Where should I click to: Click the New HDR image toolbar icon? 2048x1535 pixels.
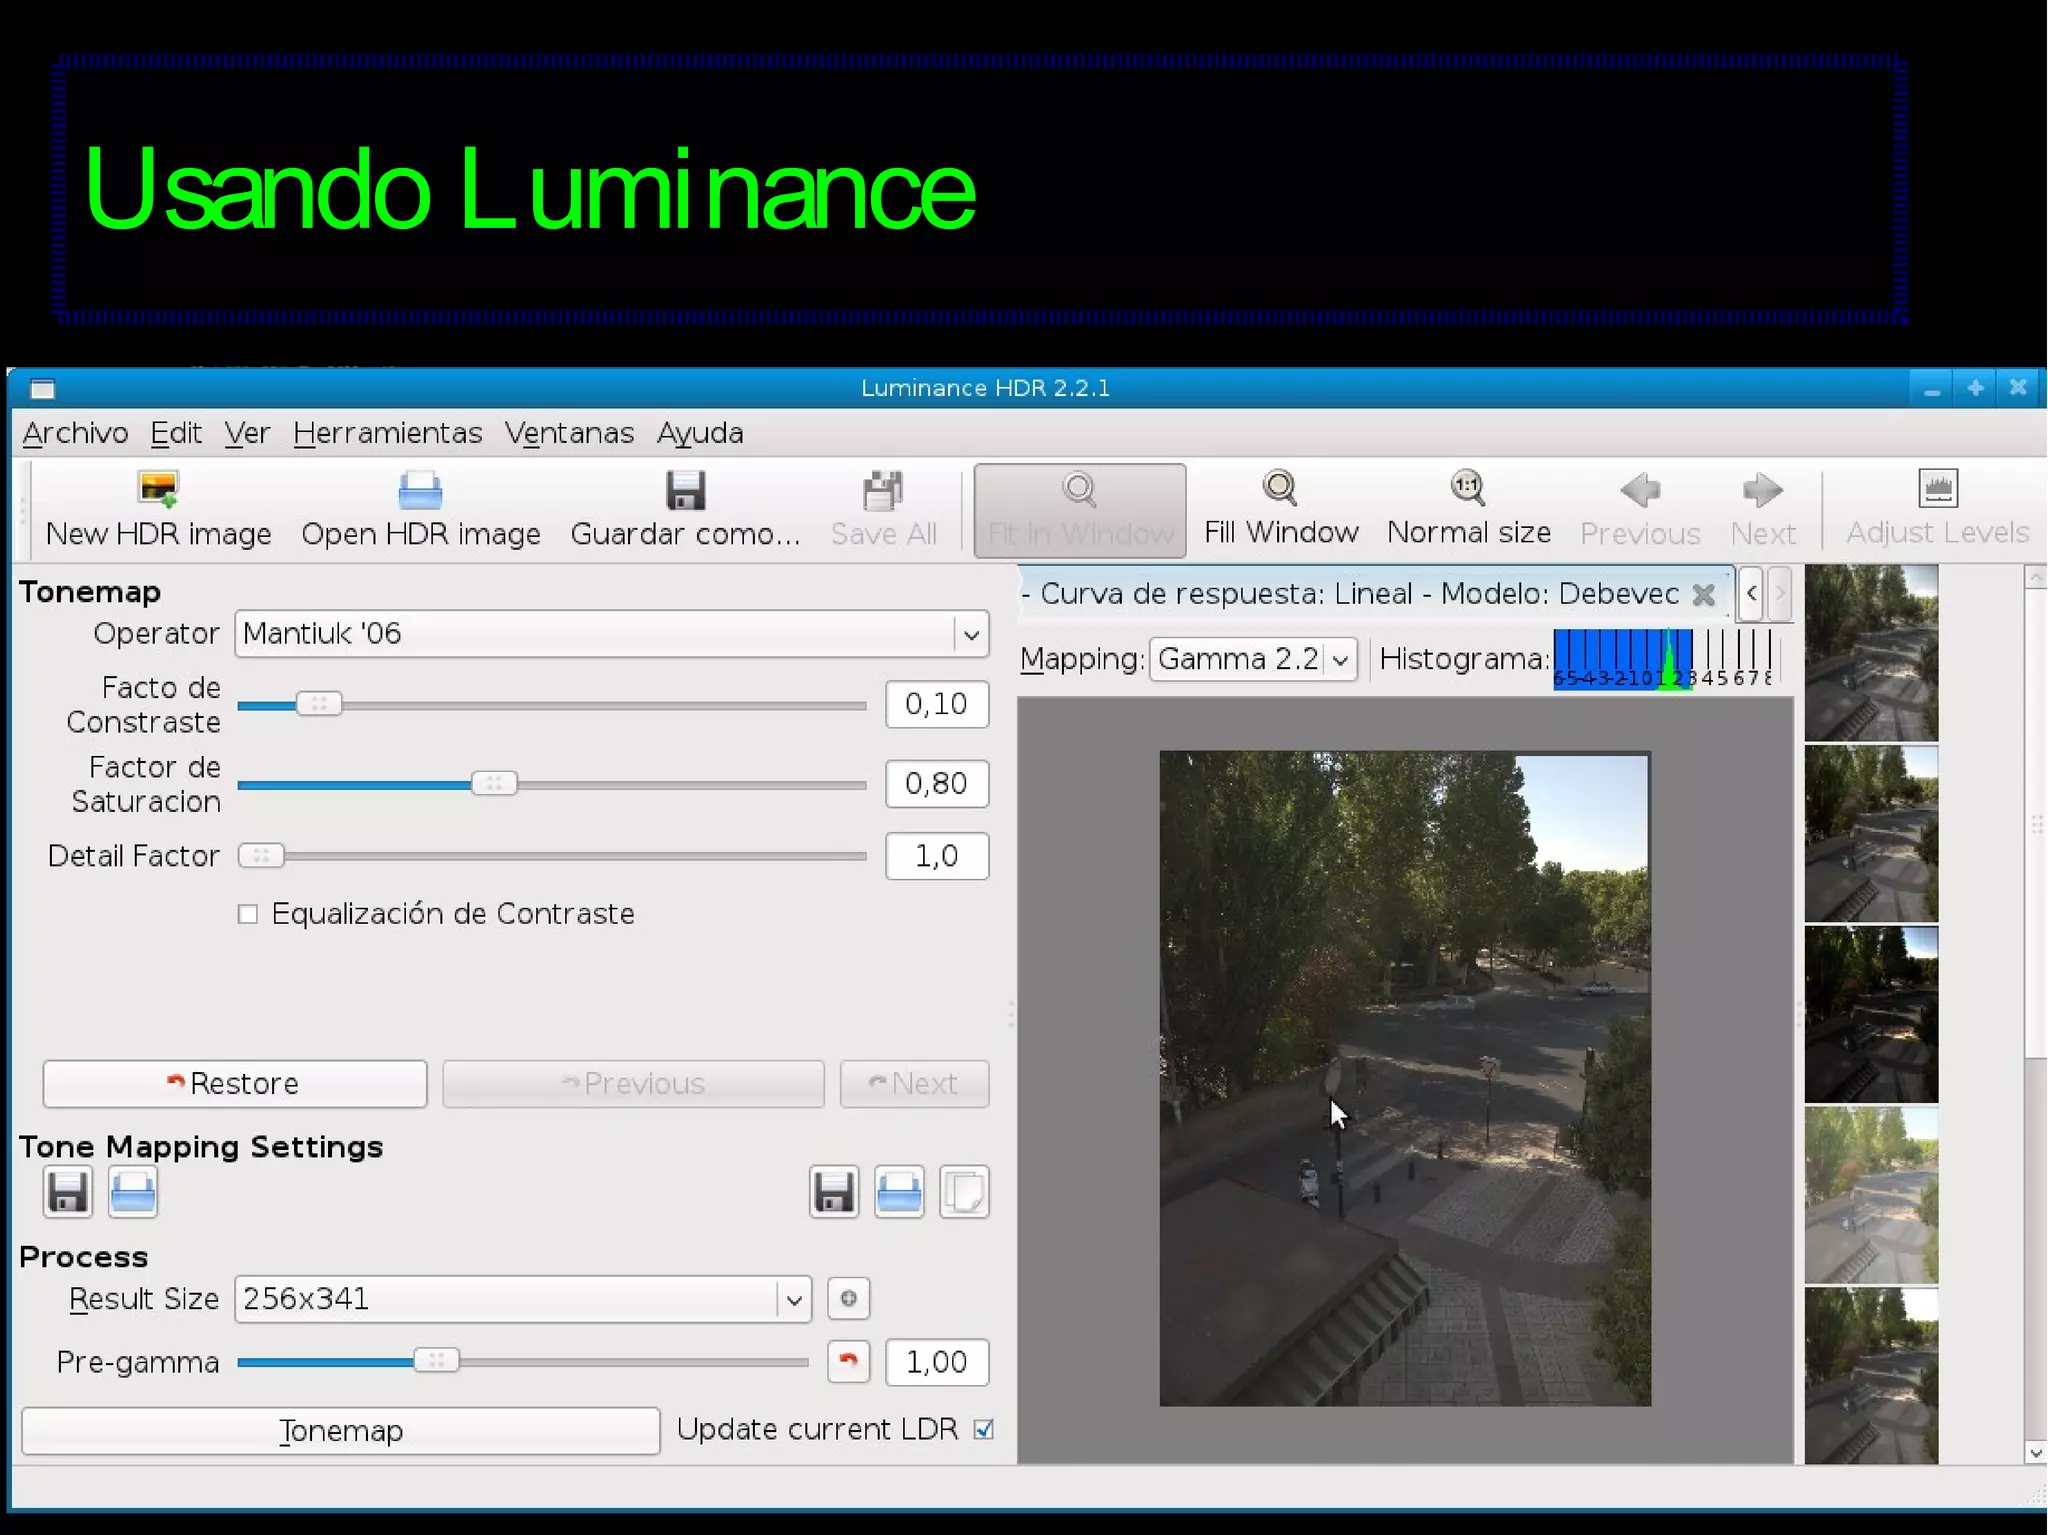click(x=158, y=490)
